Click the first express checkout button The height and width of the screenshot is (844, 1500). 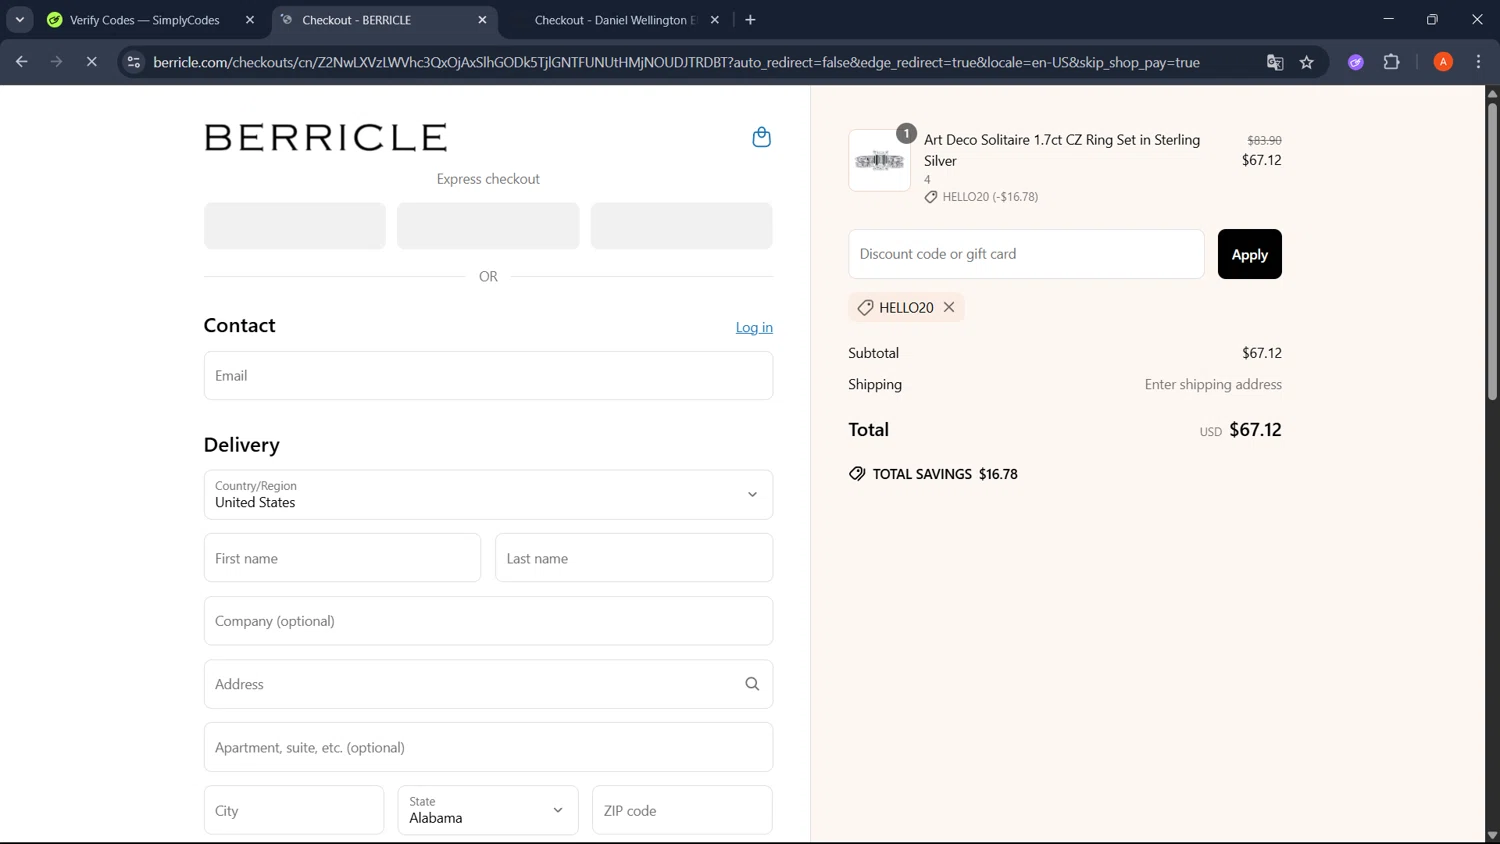click(x=295, y=226)
